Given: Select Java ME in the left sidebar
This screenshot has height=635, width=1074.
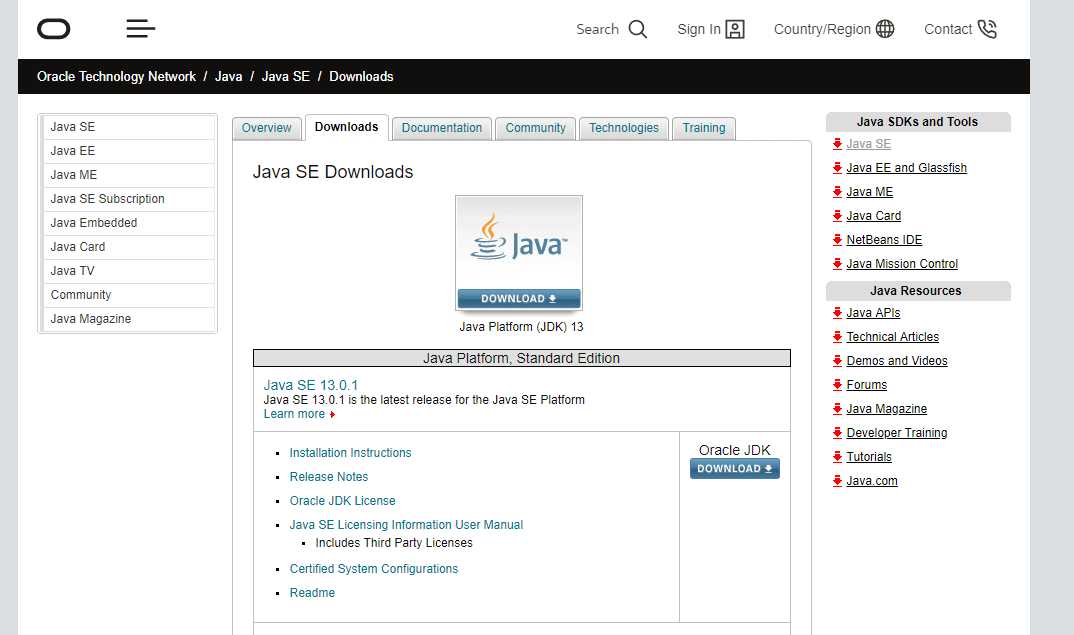Looking at the screenshot, I should pos(129,175).
